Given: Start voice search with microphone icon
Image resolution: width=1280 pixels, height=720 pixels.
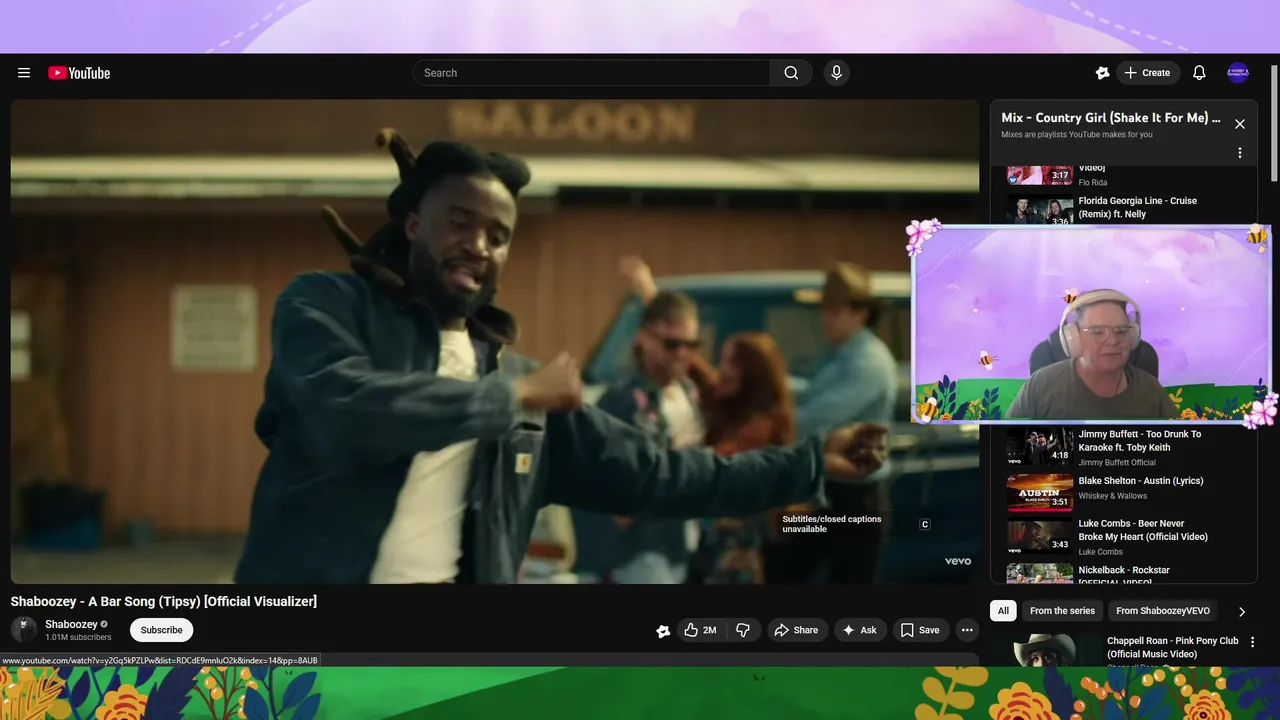Looking at the screenshot, I should (837, 73).
